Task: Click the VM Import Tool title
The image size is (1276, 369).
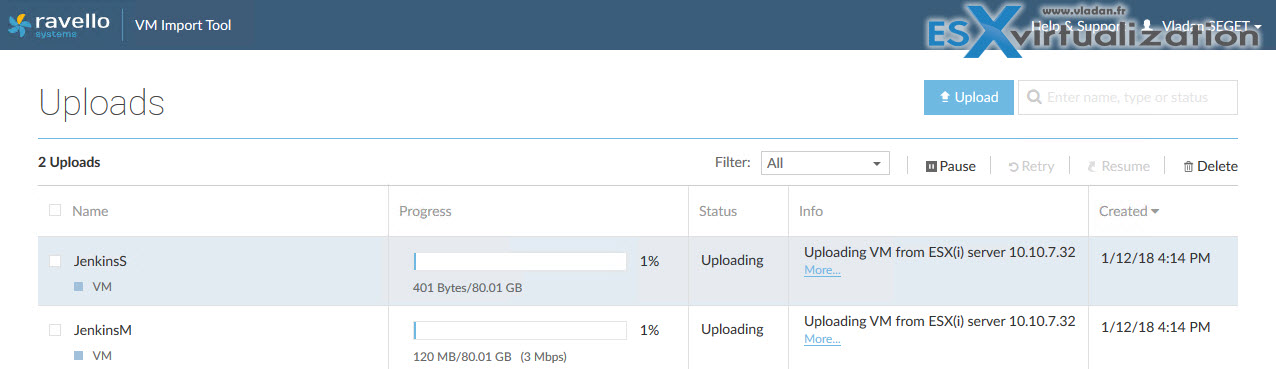Action: 184,25
